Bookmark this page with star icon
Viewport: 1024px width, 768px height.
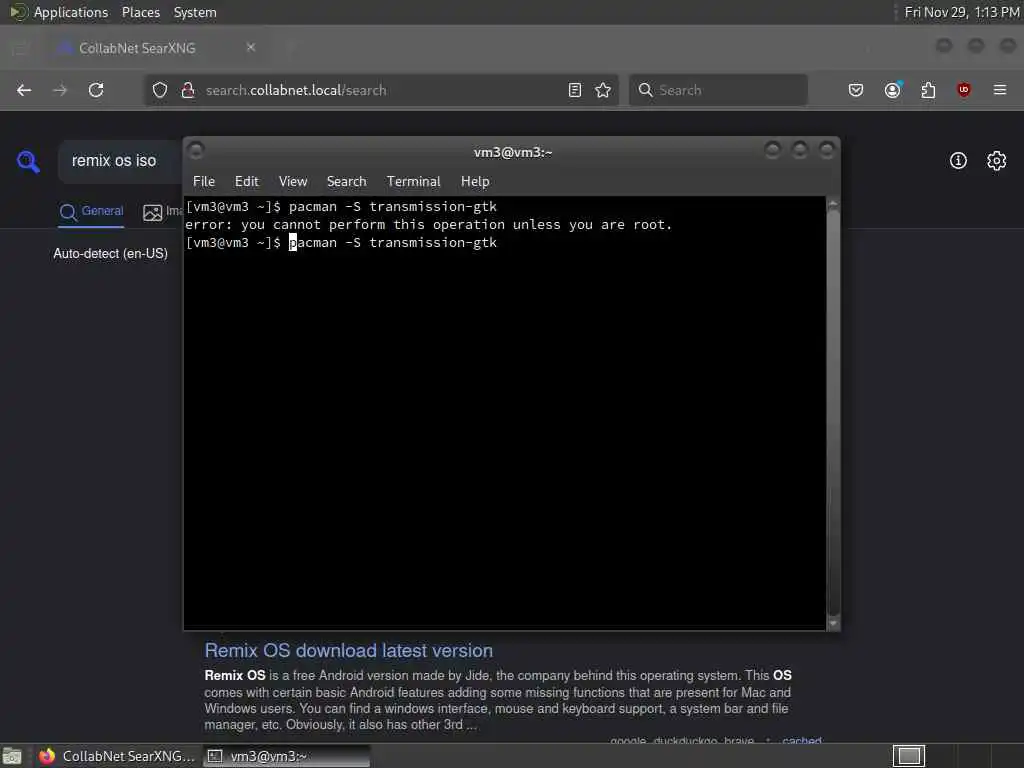(x=603, y=90)
